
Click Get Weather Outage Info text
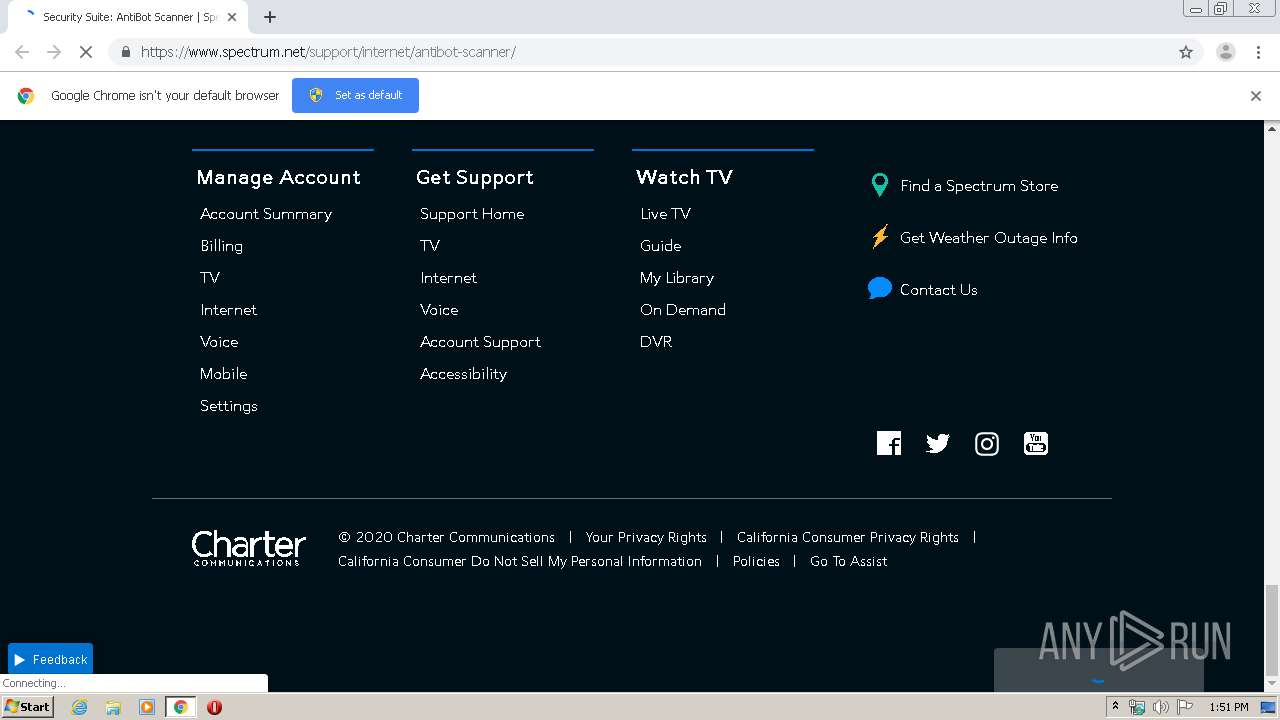pos(989,238)
